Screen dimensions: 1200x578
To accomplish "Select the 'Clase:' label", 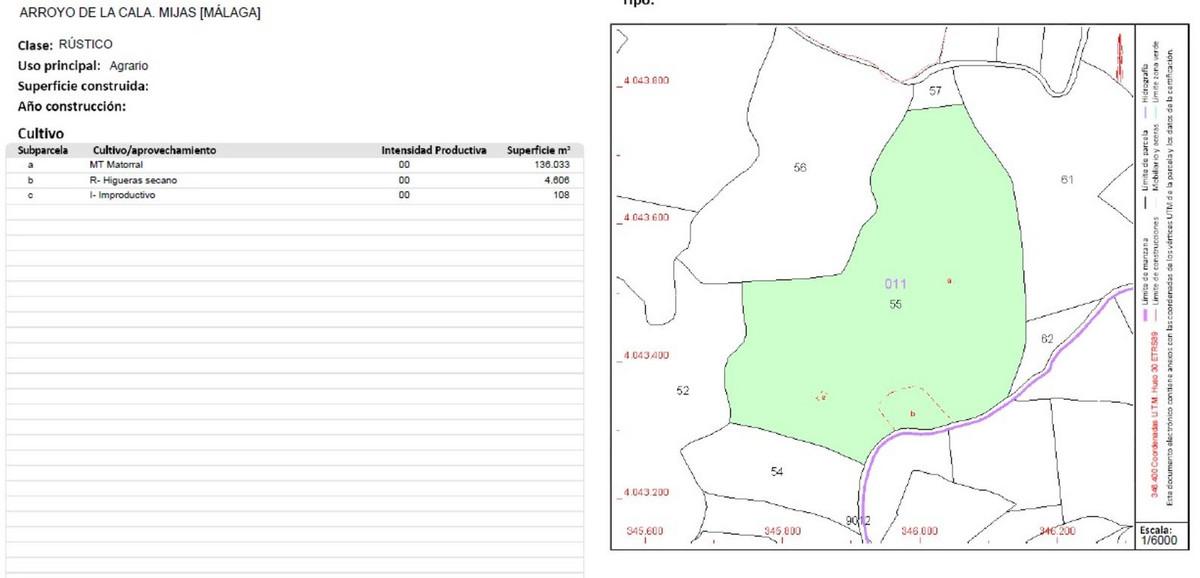I will [x=36, y=45].
